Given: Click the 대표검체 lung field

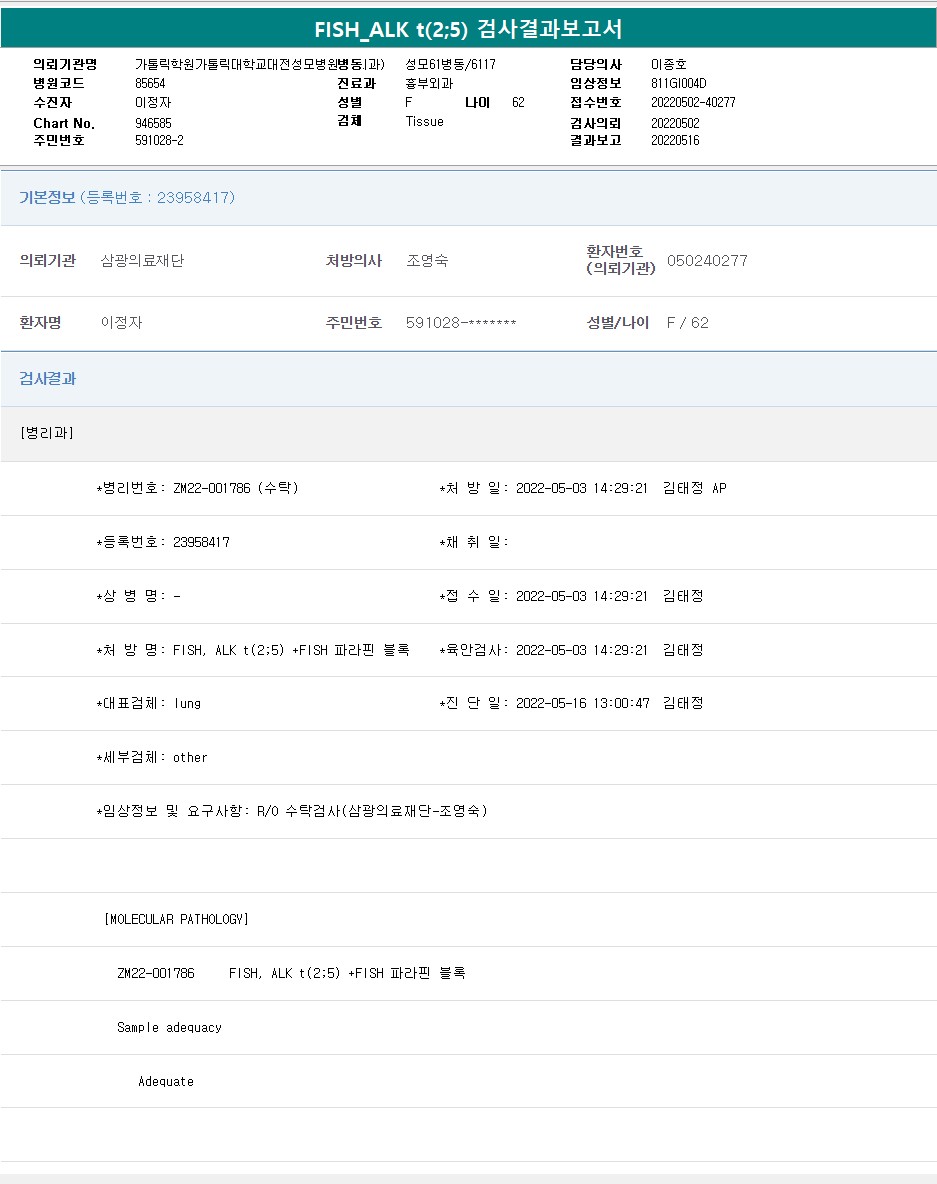Looking at the screenshot, I should coord(148,704).
